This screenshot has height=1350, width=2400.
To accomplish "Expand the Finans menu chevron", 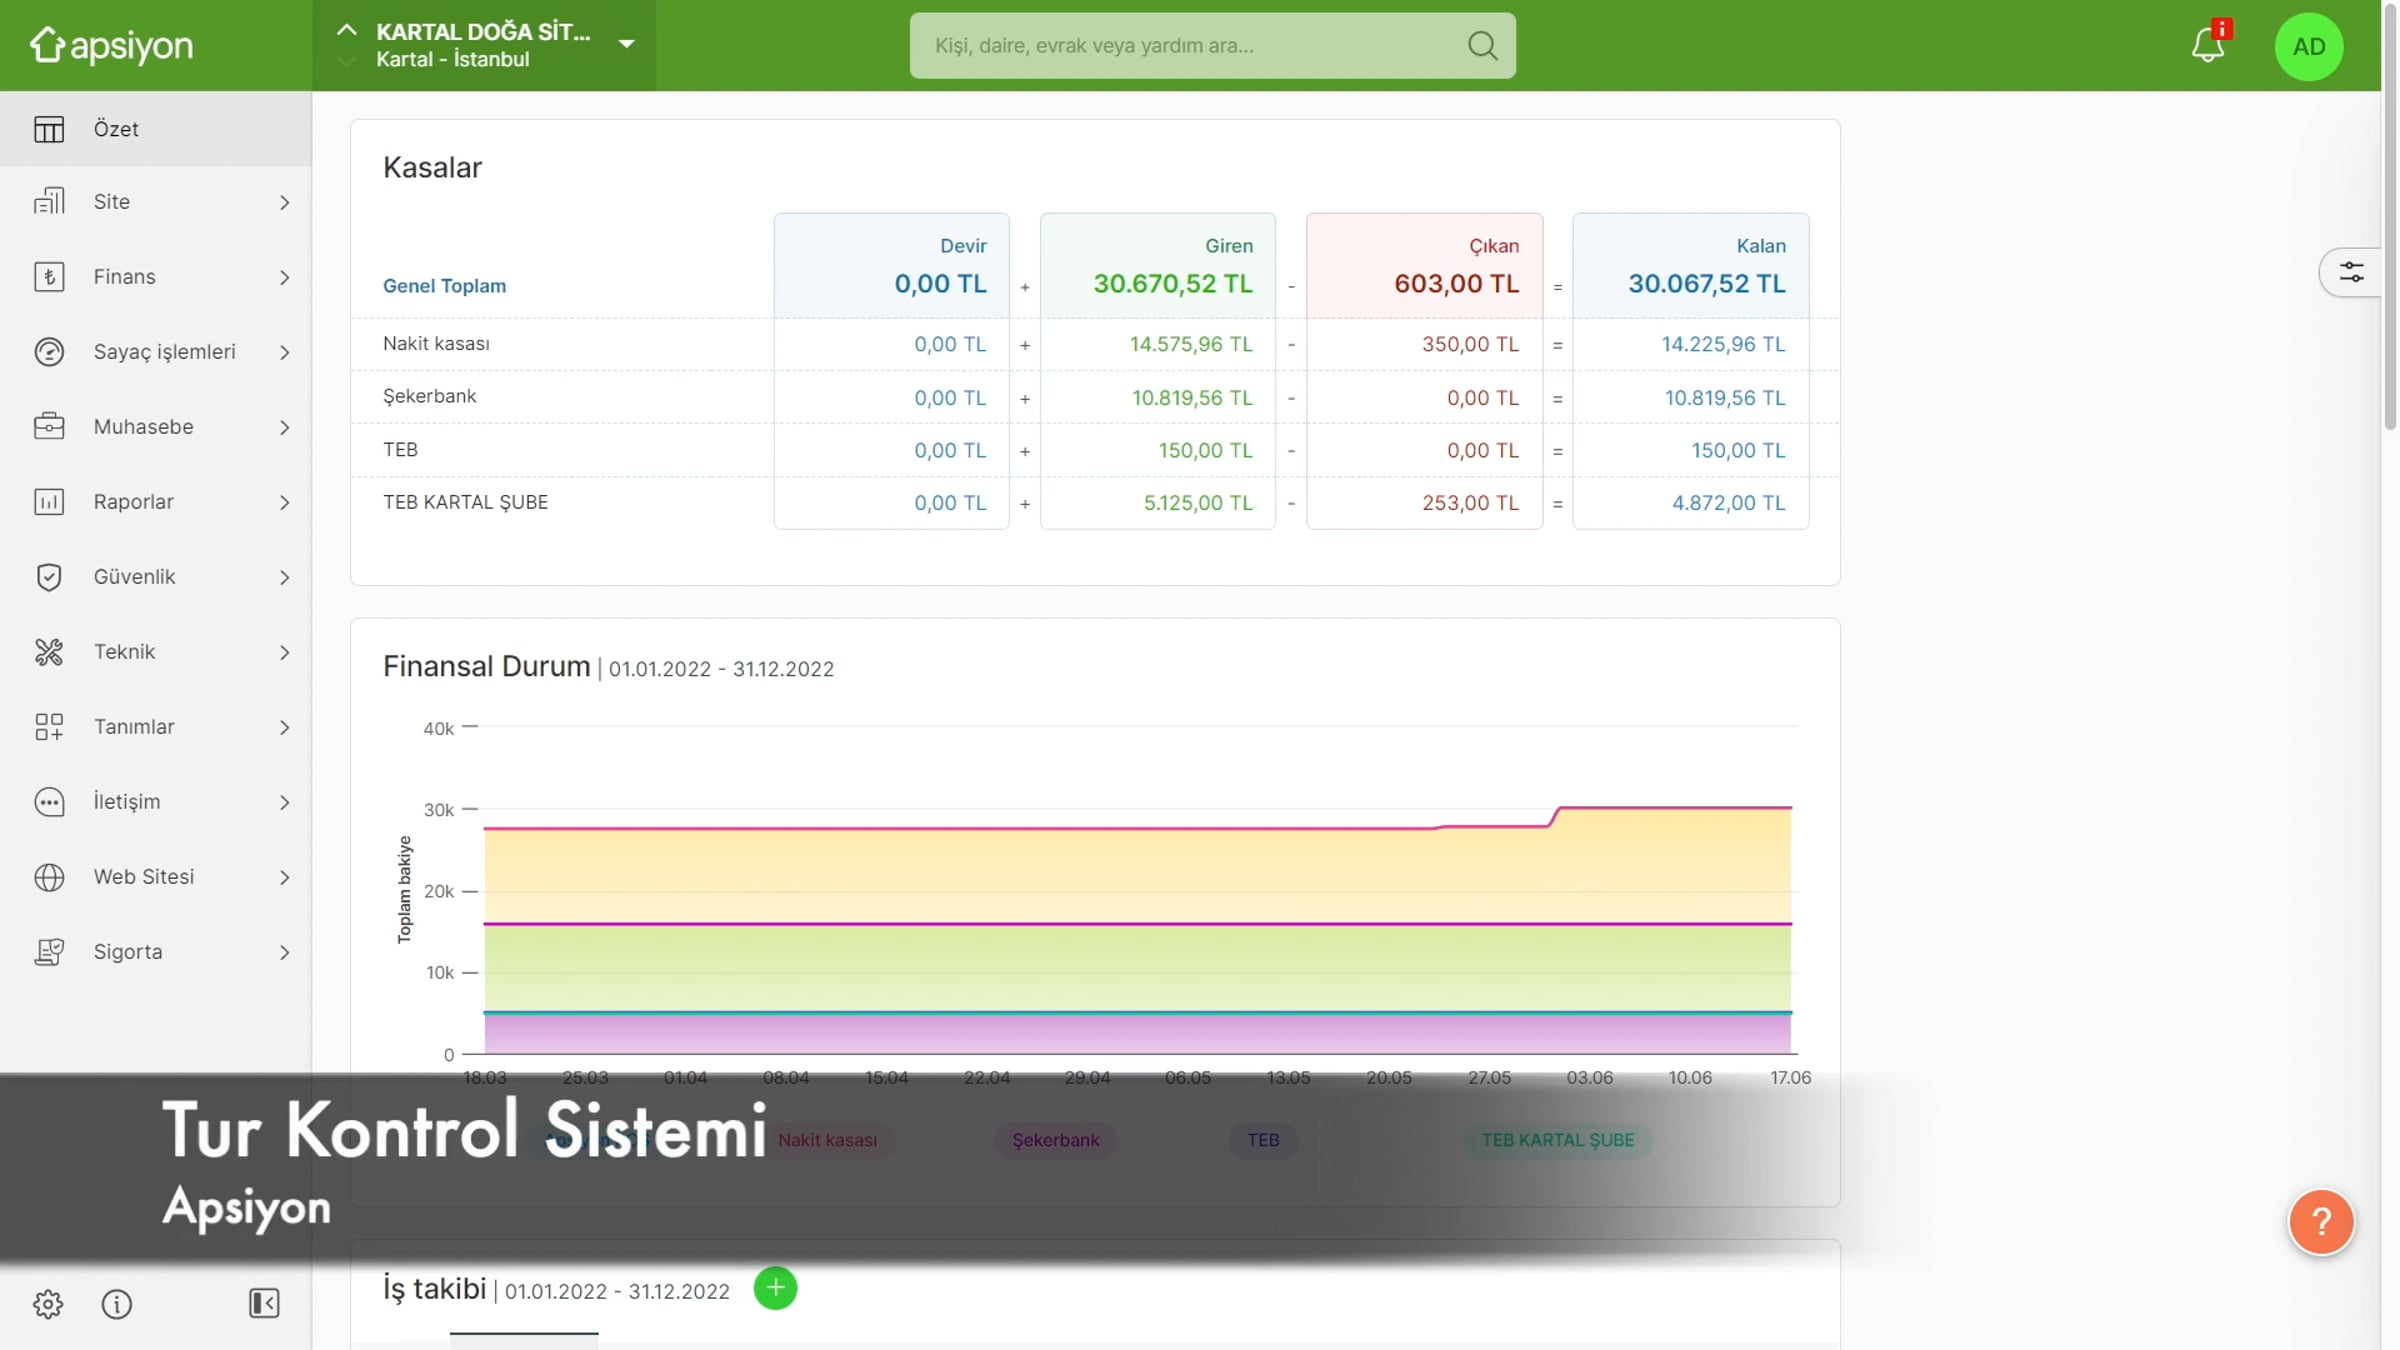I will [284, 277].
